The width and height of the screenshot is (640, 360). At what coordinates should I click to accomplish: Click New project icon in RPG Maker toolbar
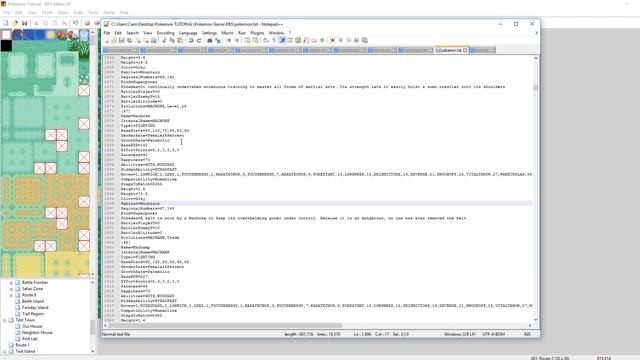(6, 23)
